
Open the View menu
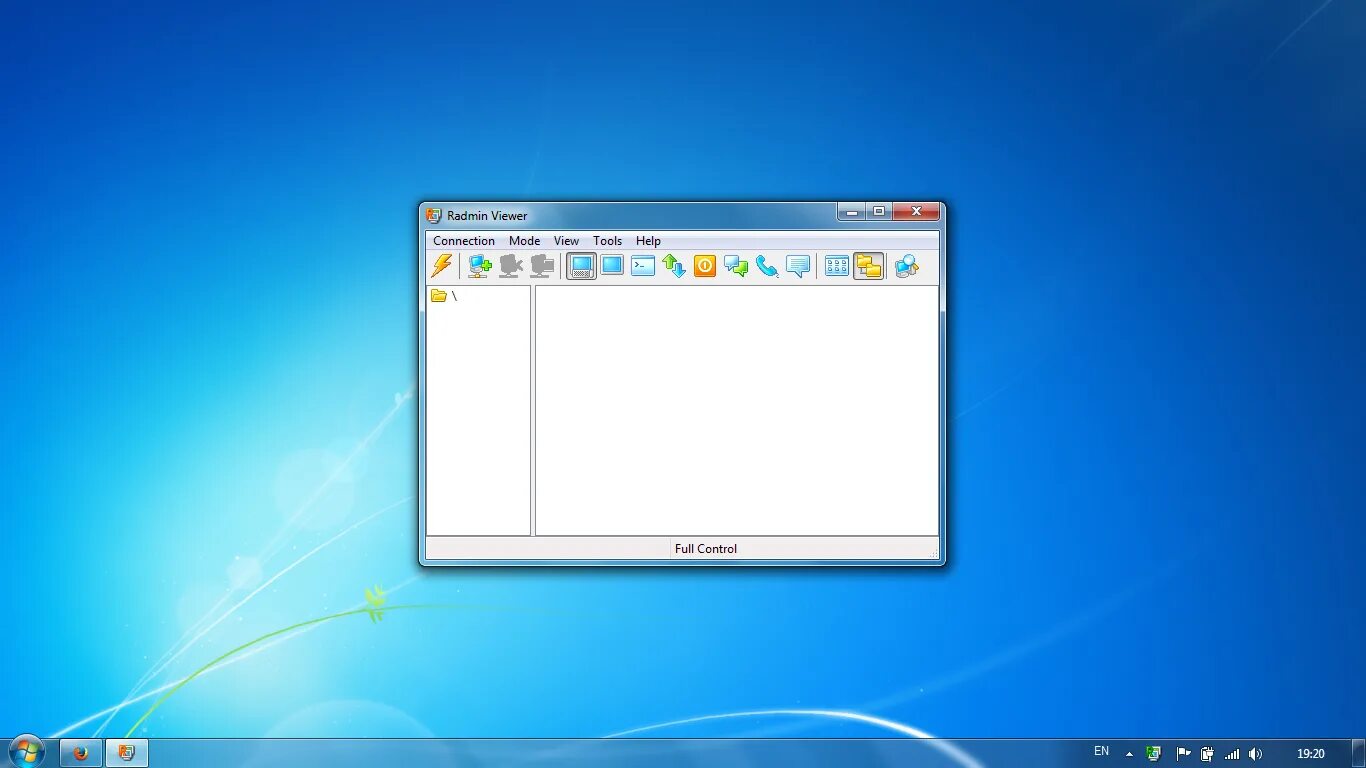(x=567, y=241)
